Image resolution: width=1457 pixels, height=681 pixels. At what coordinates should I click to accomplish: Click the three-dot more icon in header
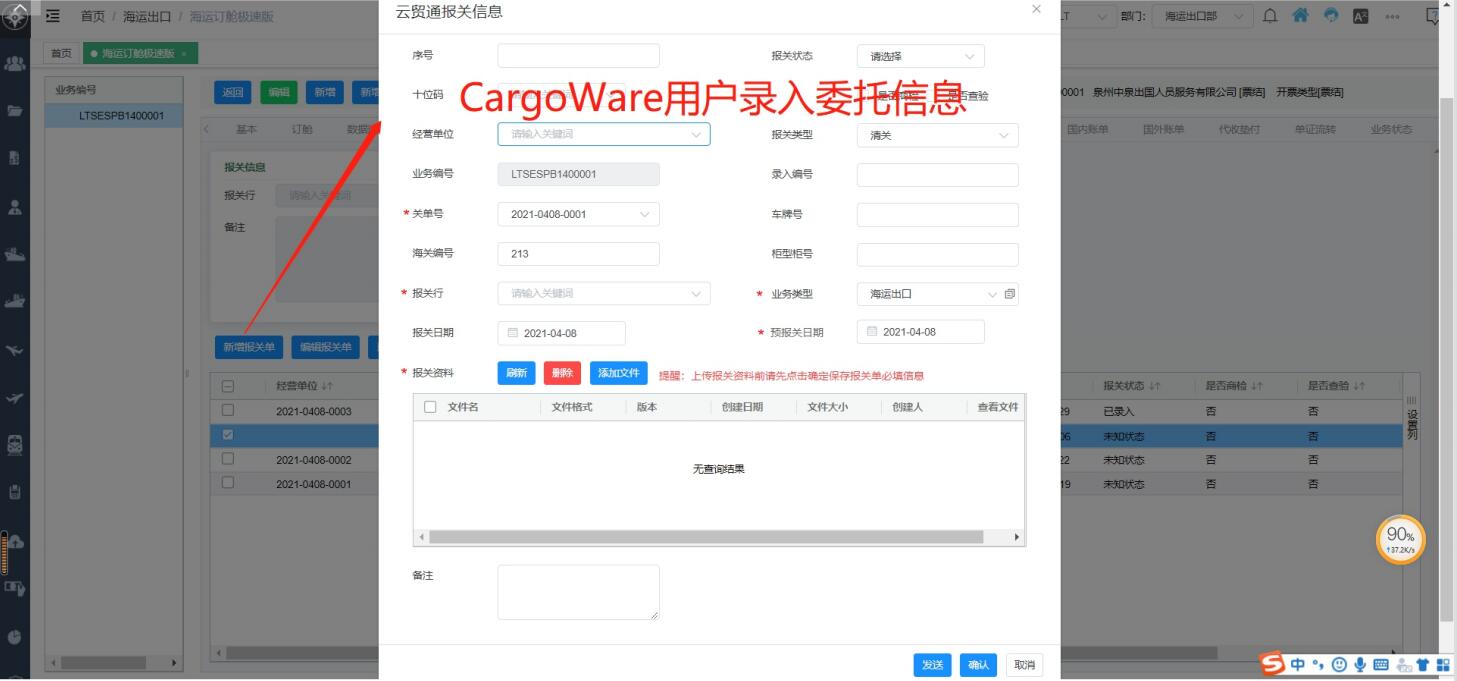pos(1392,16)
